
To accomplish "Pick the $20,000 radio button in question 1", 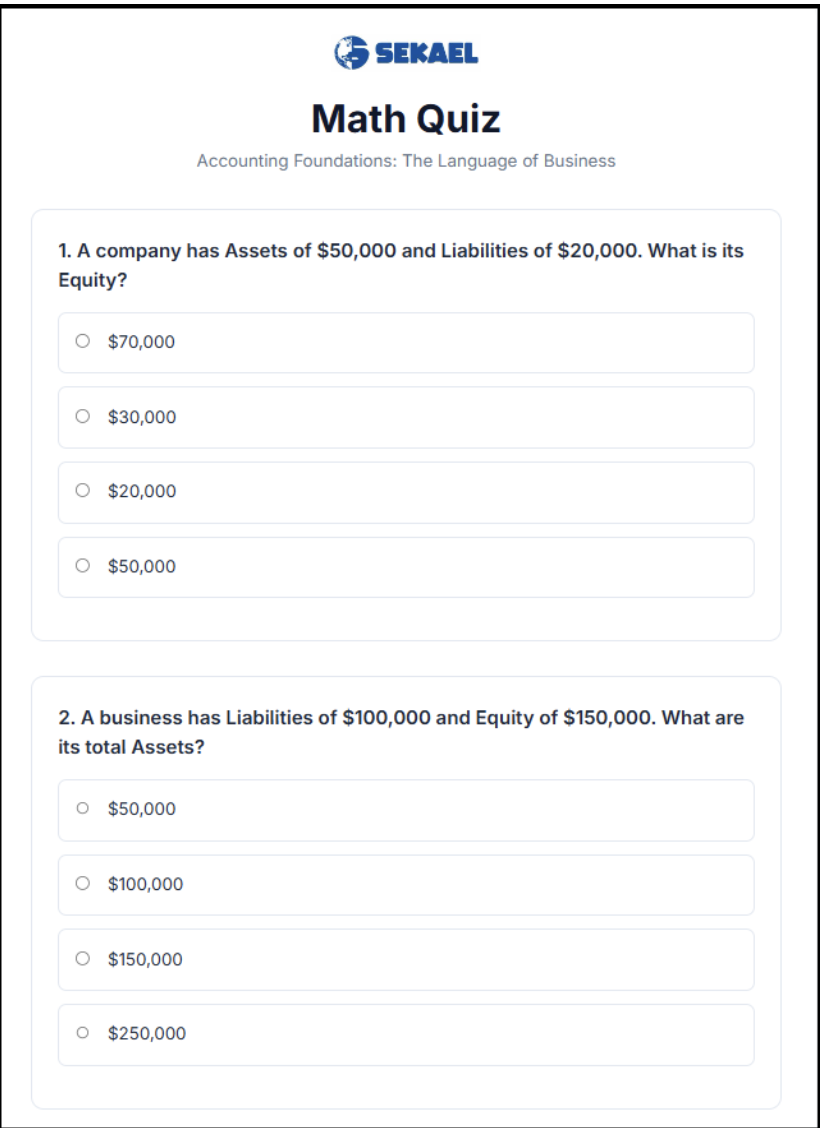I will (x=83, y=490).
